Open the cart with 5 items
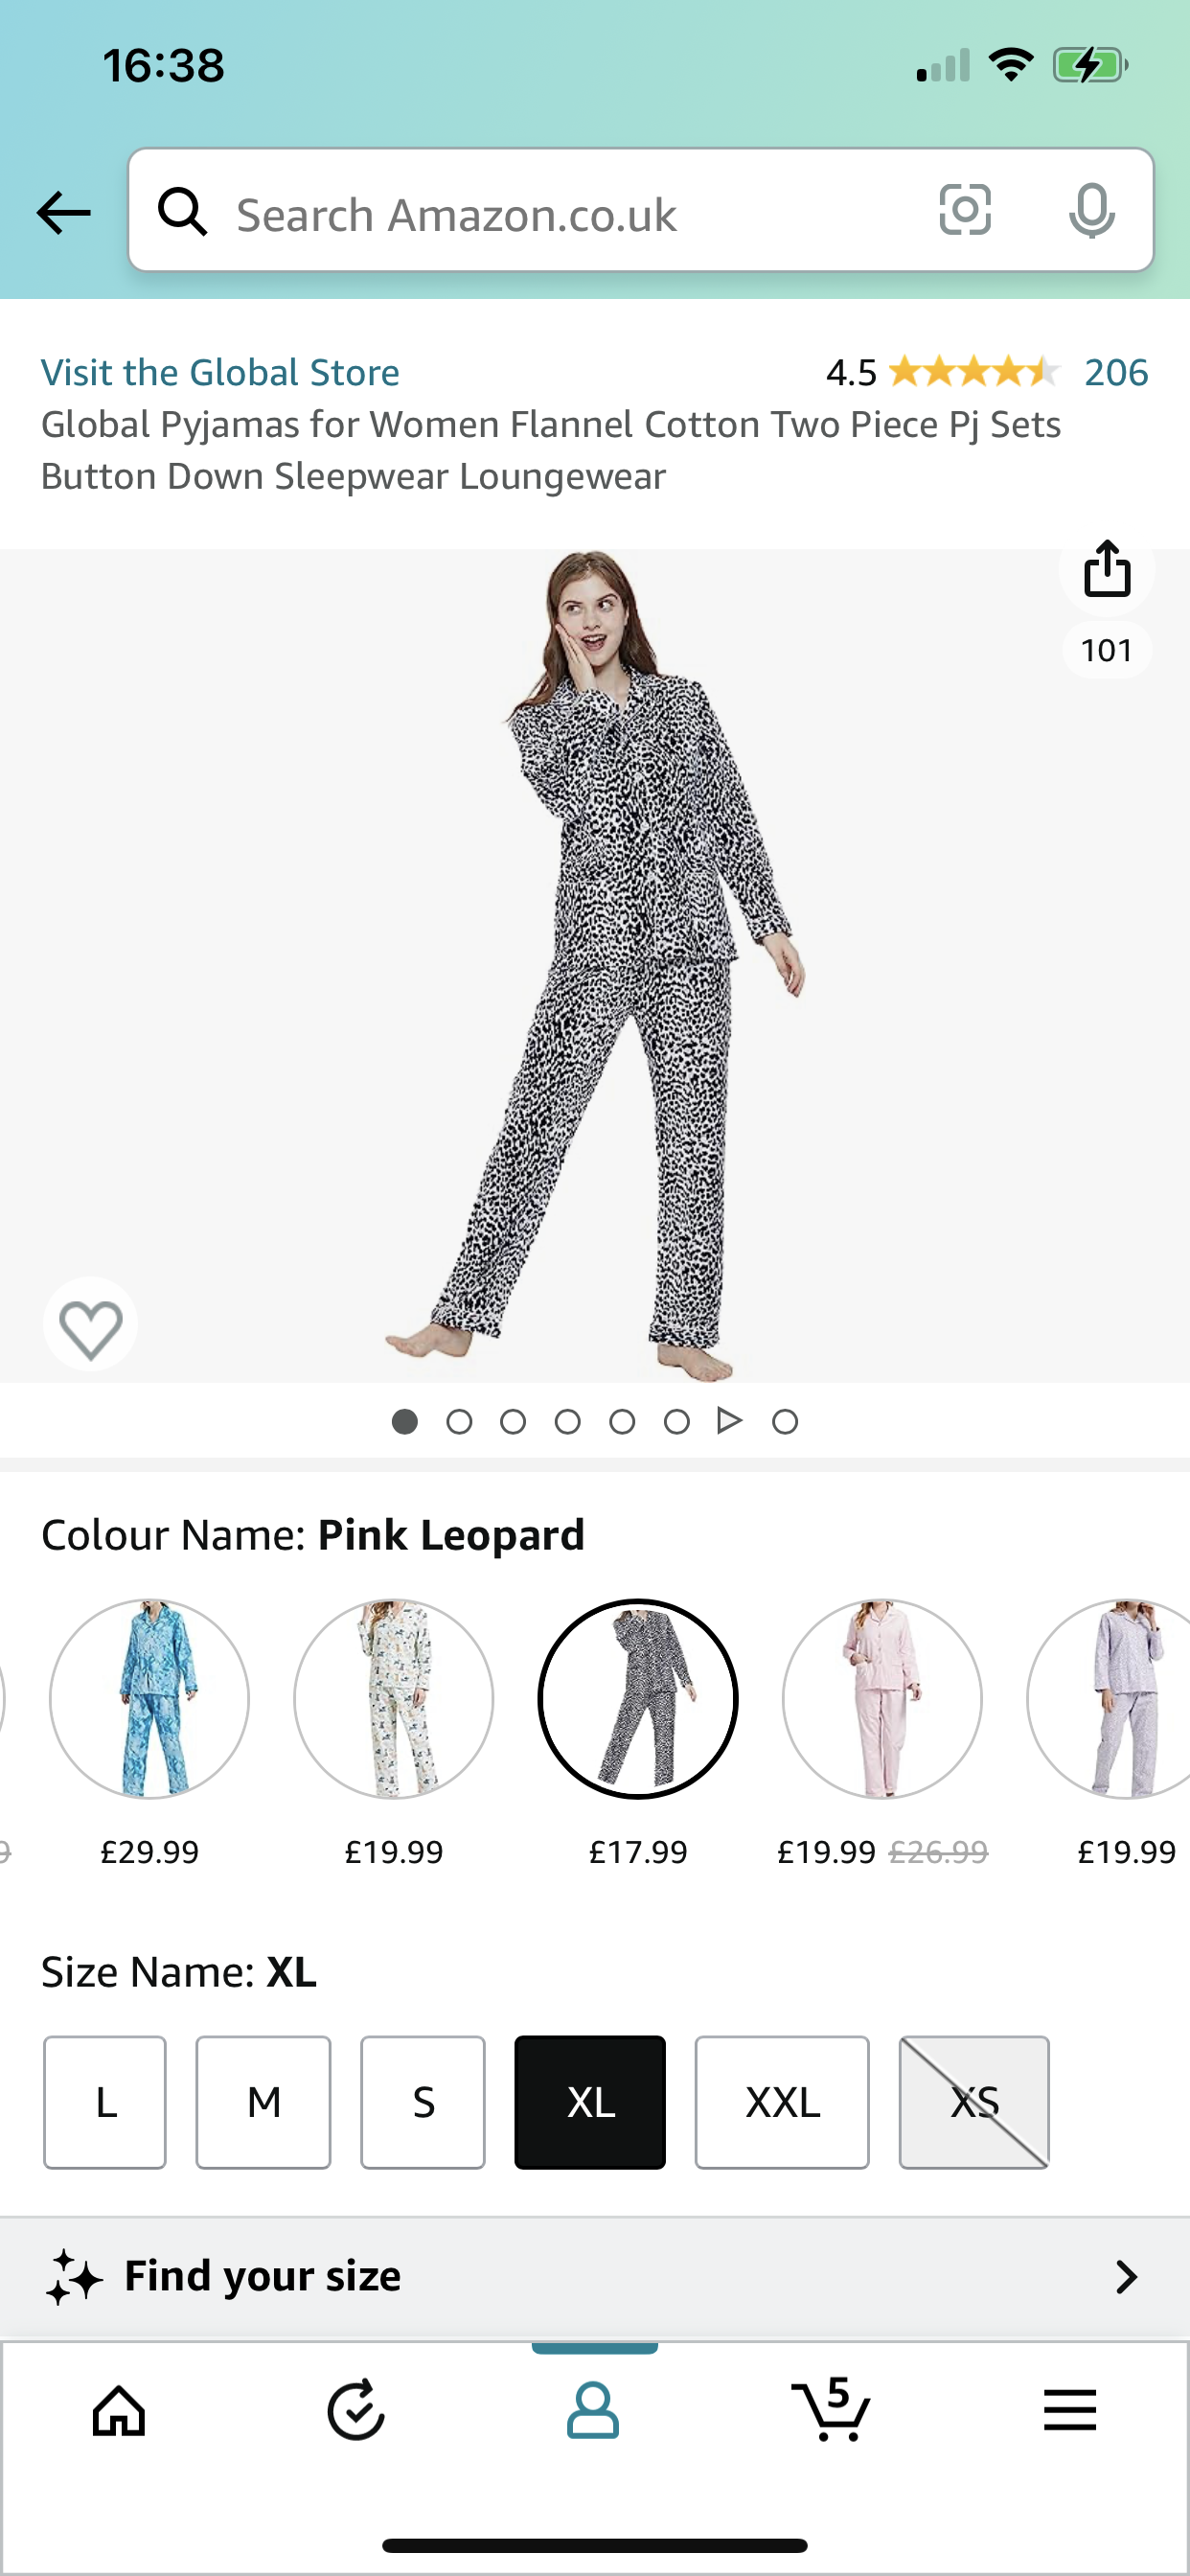Screen dimensions: 1190x2576 point(831,2410)
